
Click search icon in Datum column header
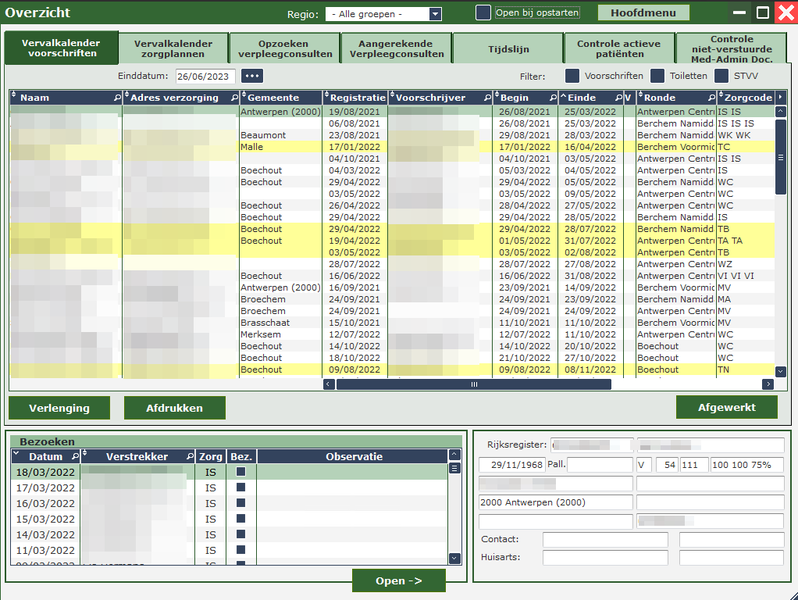coord(75,457)
